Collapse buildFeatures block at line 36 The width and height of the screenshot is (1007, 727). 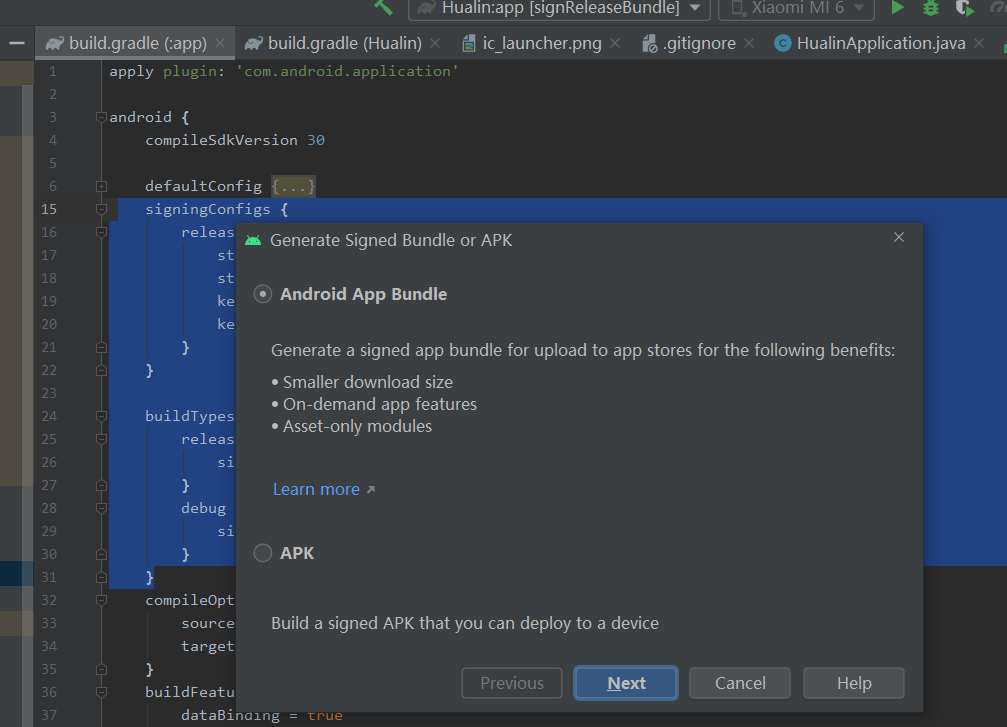click(101, 692)
